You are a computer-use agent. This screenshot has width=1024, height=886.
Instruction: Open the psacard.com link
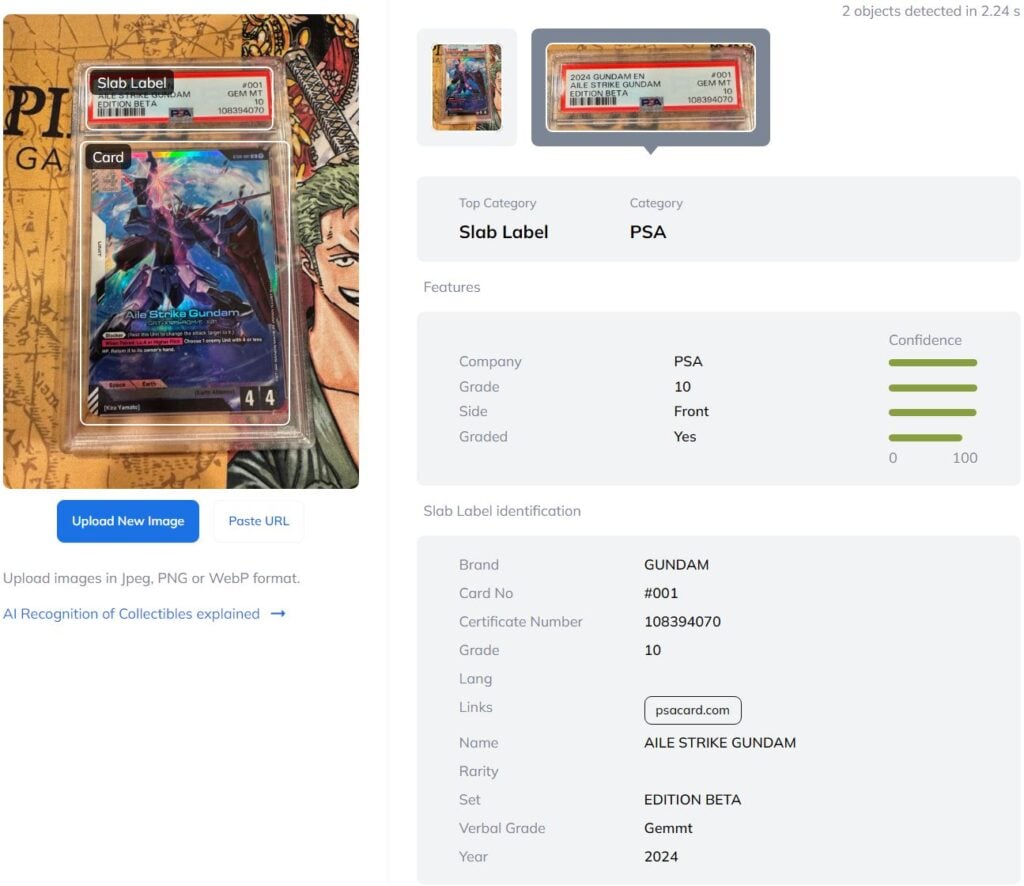pos(692,710)
